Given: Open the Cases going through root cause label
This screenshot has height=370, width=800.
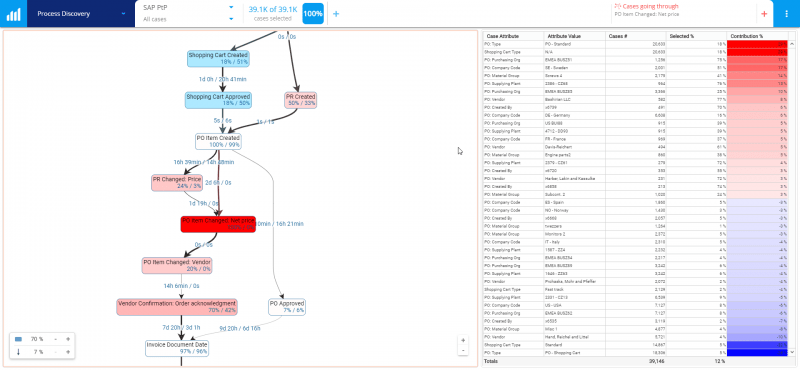Looking at the screenshot, I should (646, 6).
